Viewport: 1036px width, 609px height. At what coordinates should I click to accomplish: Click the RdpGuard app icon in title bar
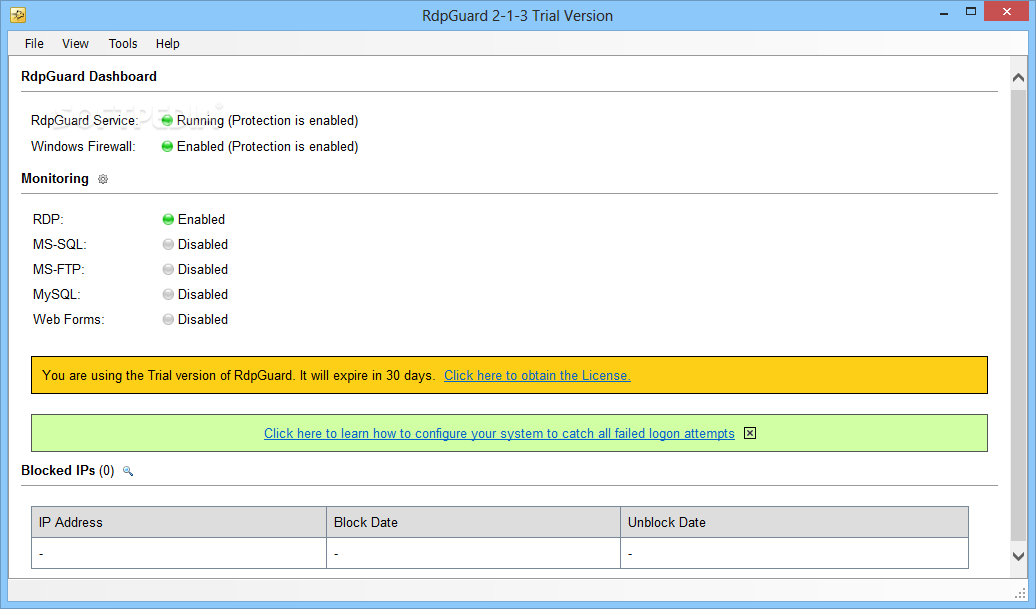tap(17, 15)
